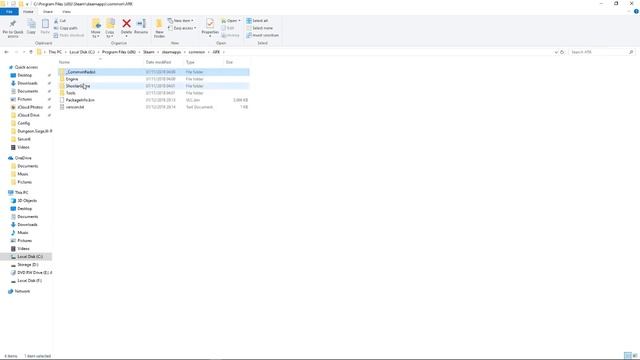Switch to details view in status bar
Image resolution: width=640 pixels, height=360 pixels.
628,356
